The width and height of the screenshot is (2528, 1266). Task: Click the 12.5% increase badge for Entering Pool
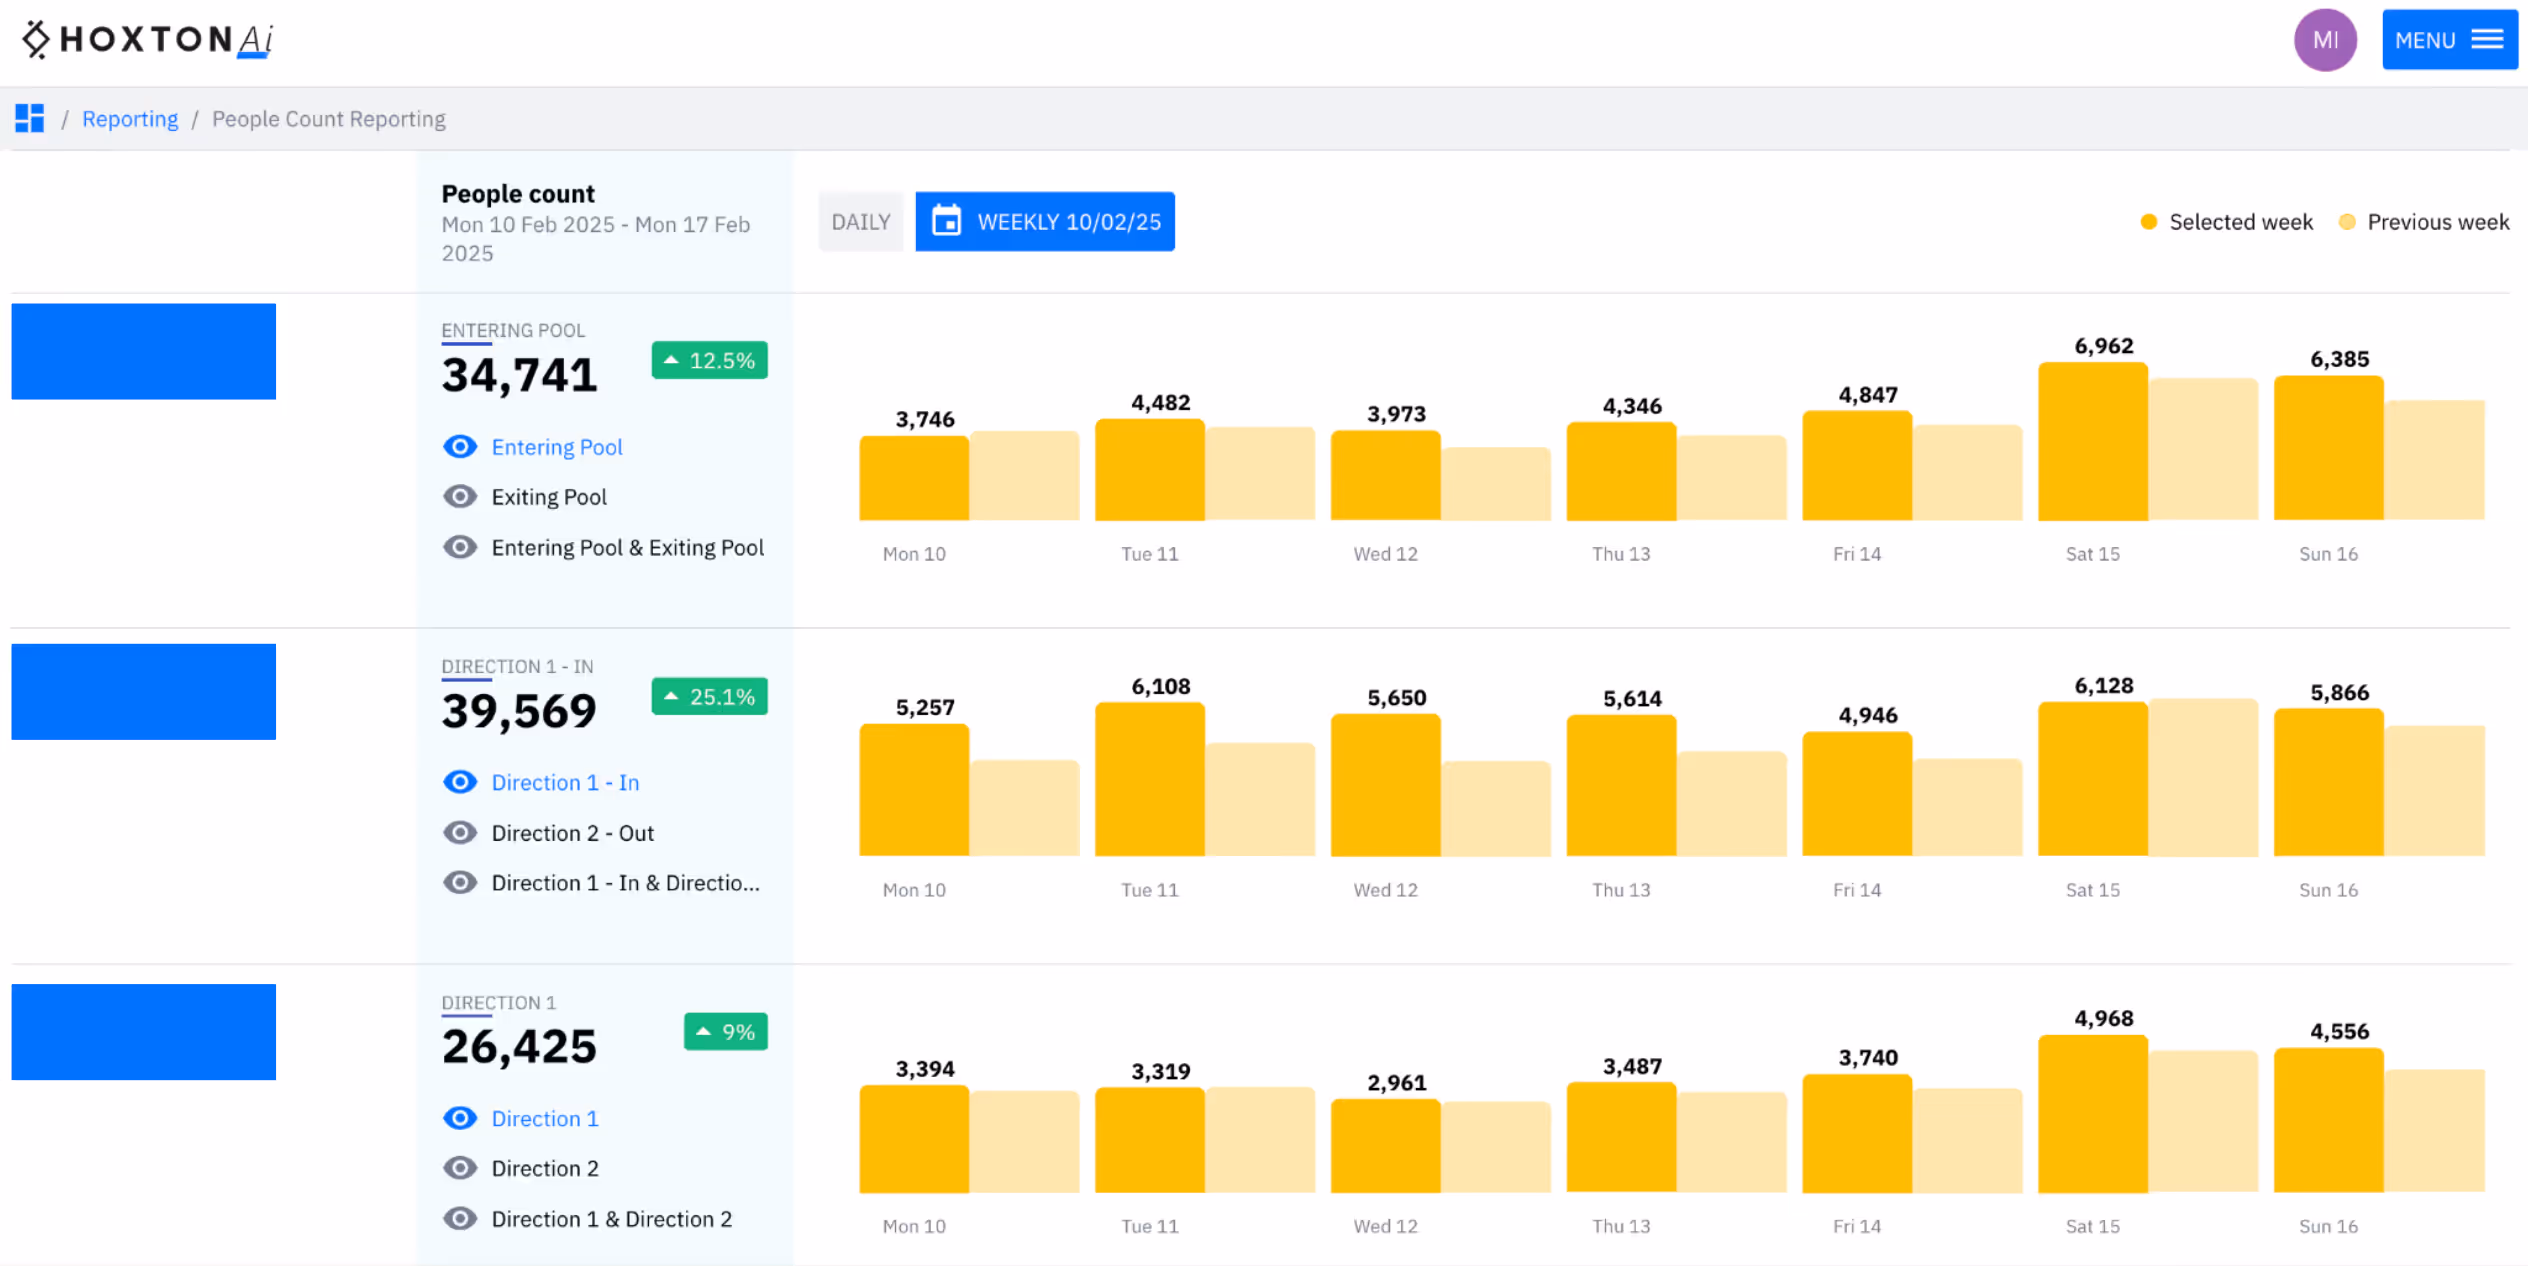[x=709, y=360]
